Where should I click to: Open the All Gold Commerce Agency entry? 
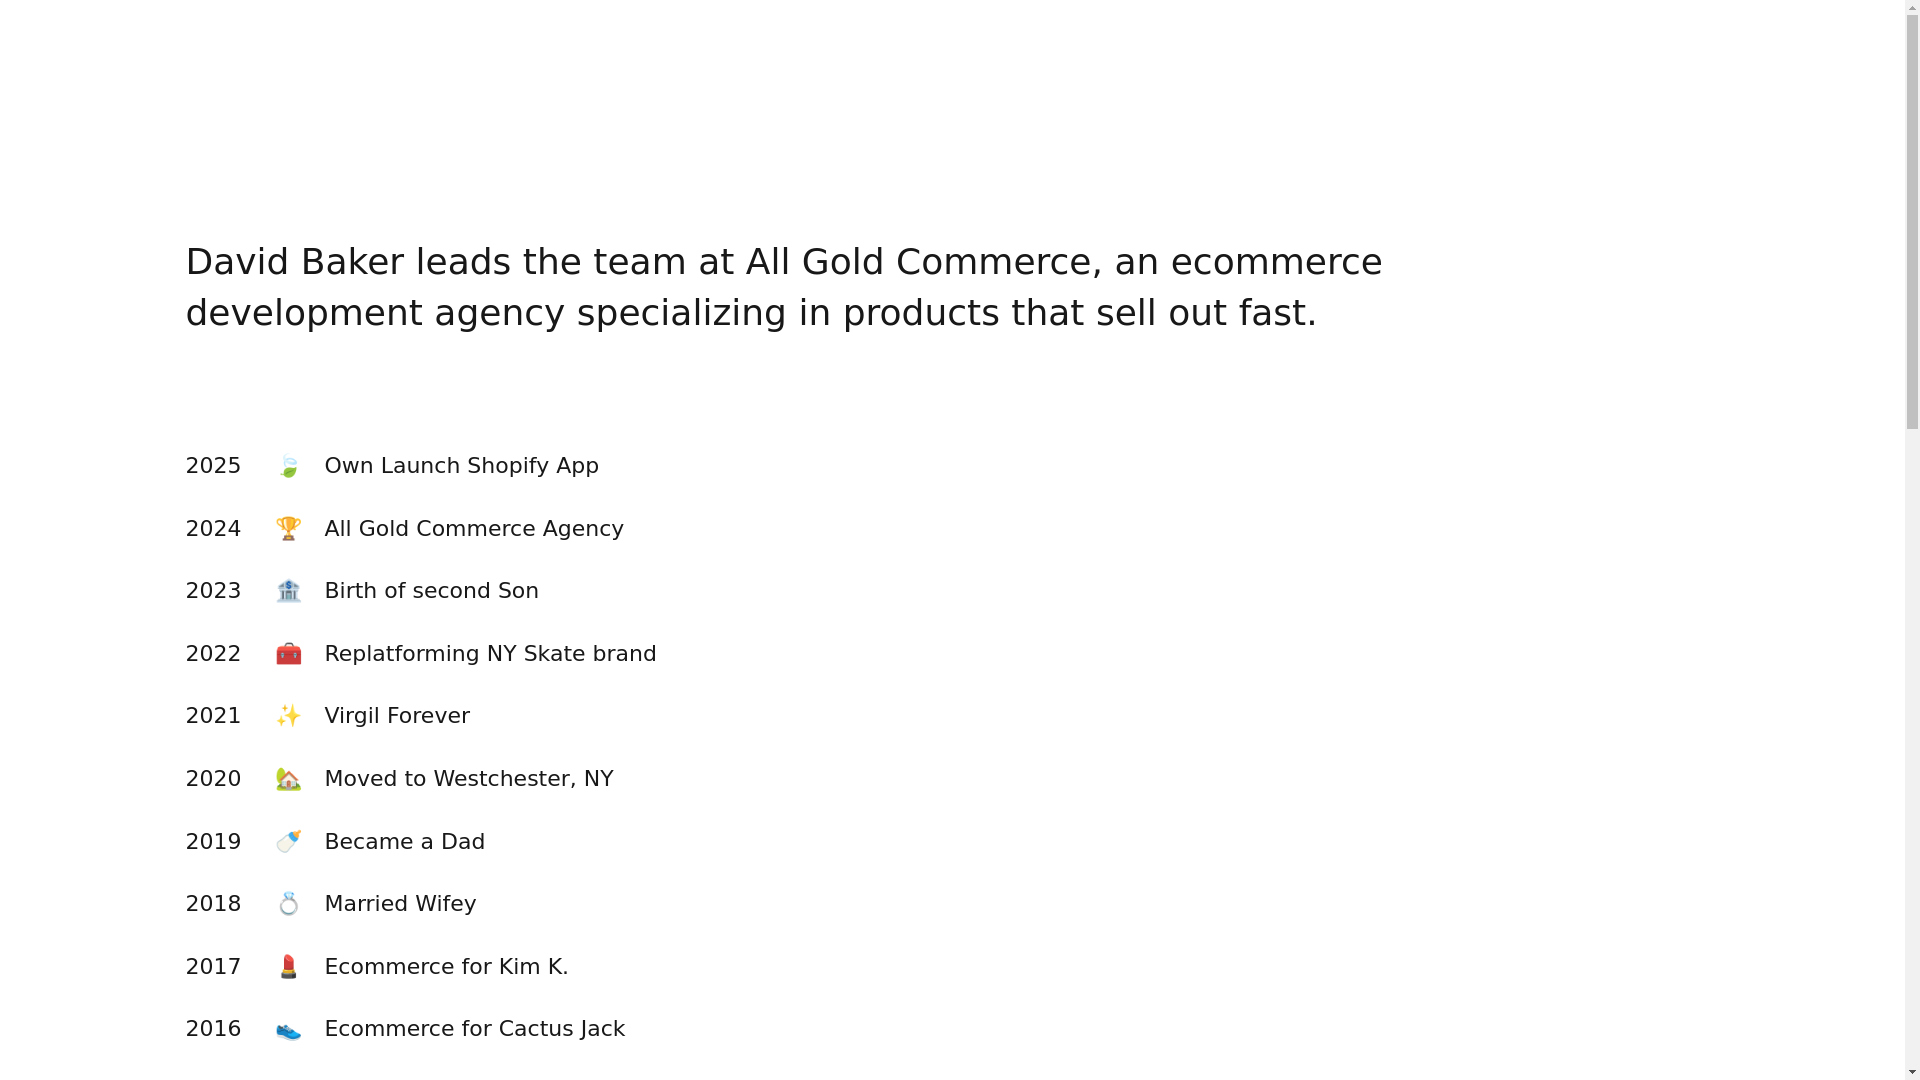click(474, 529)
